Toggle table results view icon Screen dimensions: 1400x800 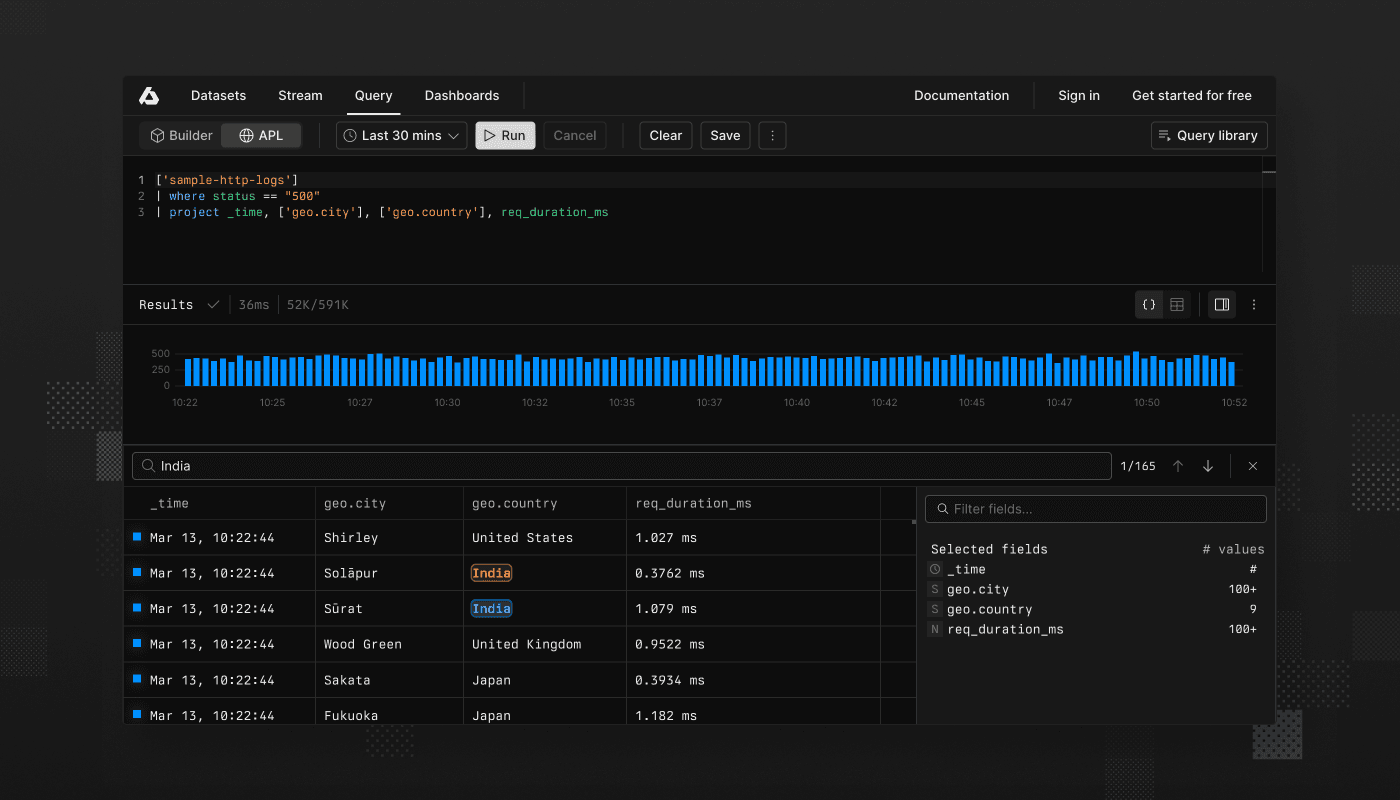pyautogui.click(x=1176, y=304)
